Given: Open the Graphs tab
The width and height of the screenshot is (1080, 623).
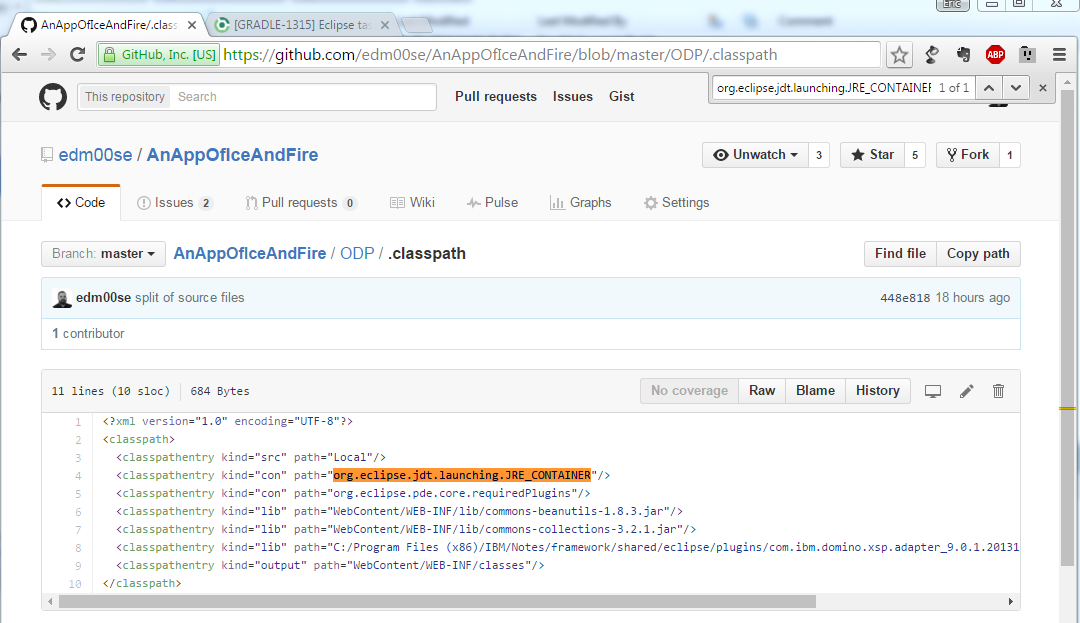Looking at the screenshot, I should tap(580, 203).
